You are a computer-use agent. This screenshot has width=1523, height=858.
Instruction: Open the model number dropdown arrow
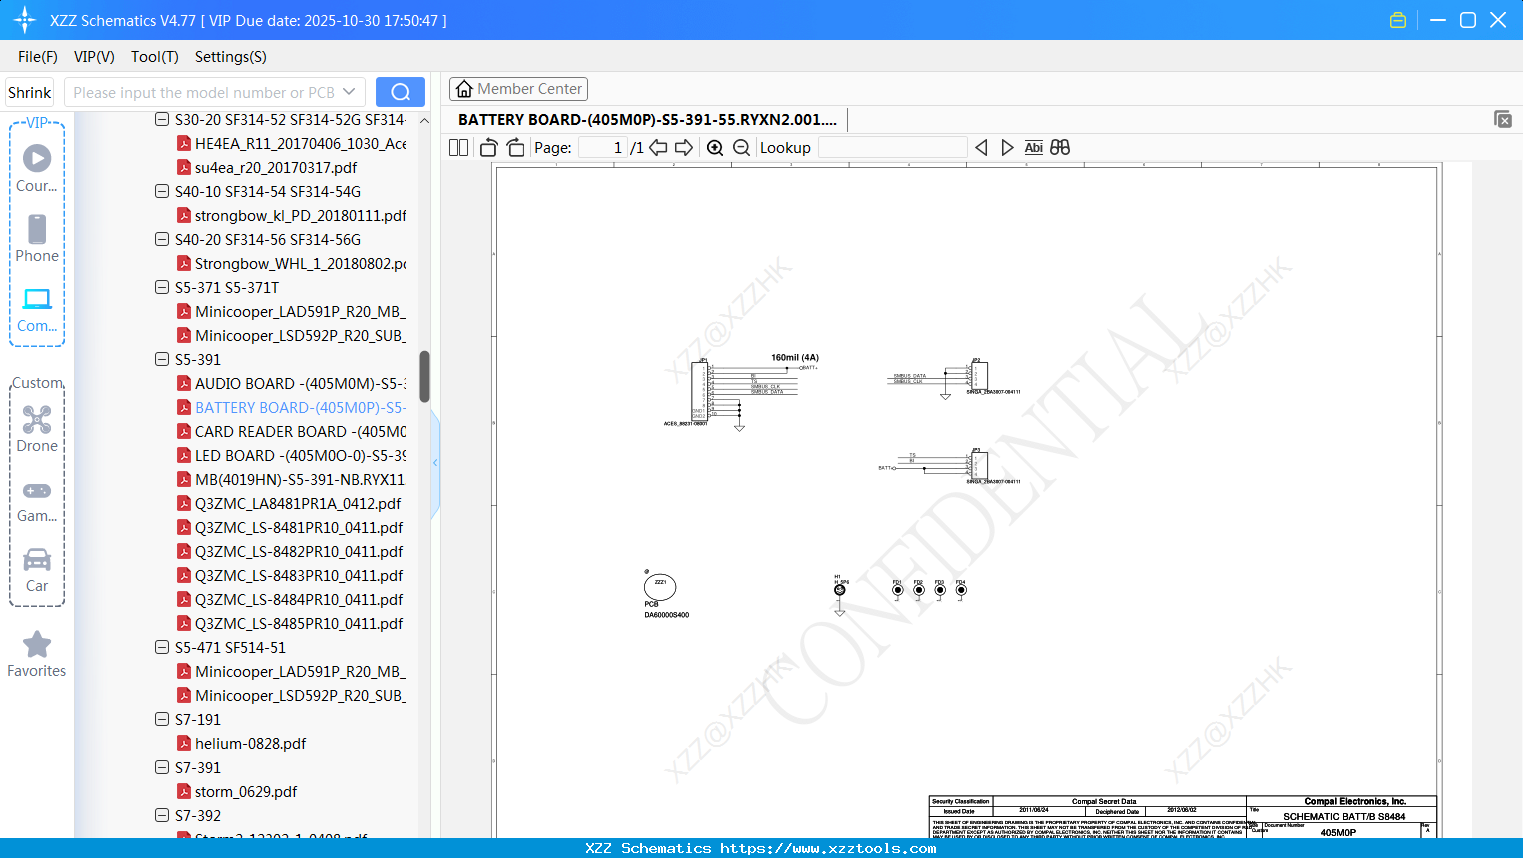pos(349,92)
